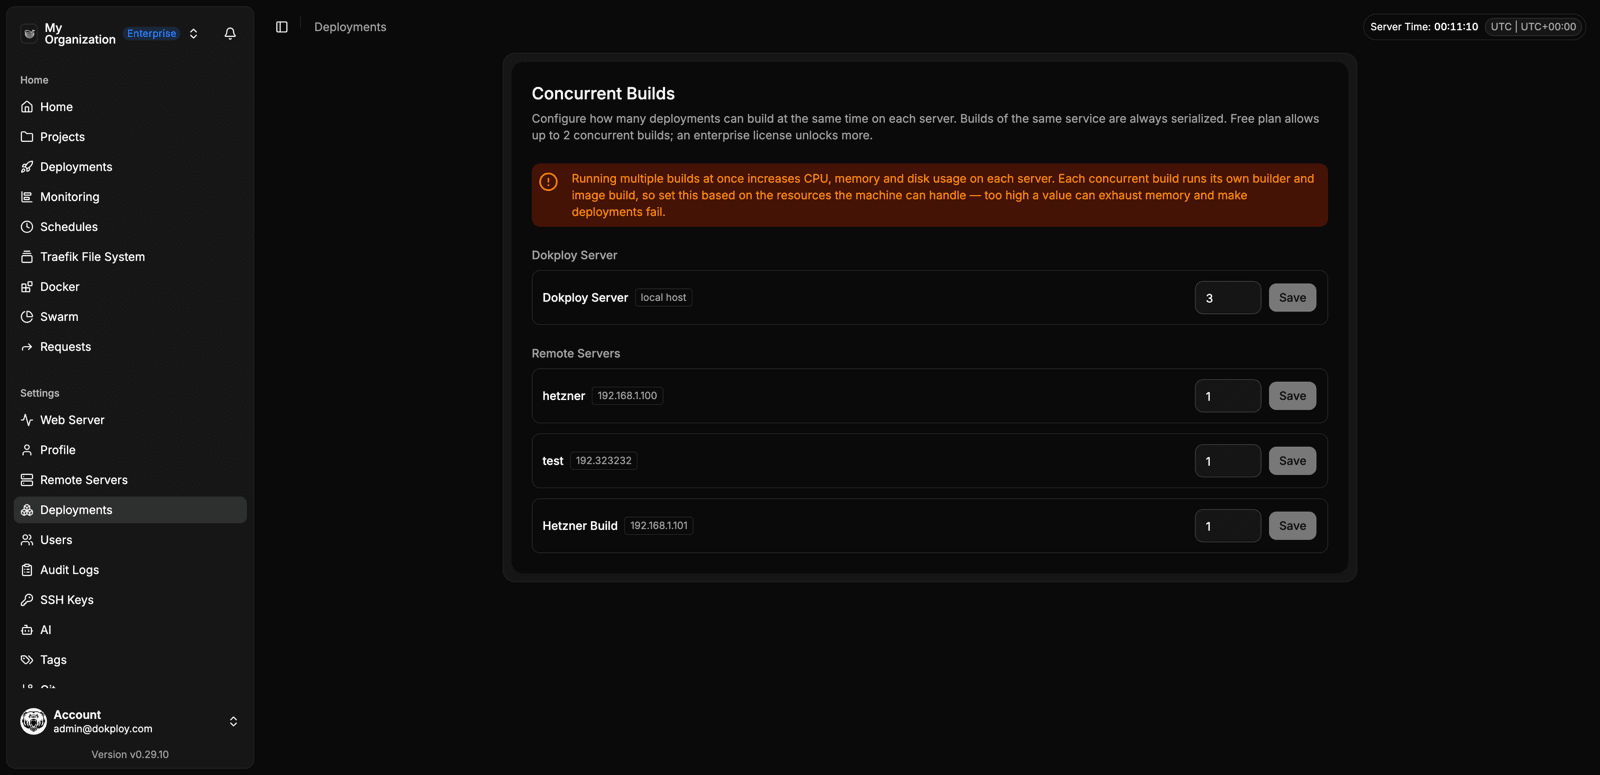Viewport: 1600px width, 775px height.
Task: Click the Web Server activity icon
Action: pos(27,420)
